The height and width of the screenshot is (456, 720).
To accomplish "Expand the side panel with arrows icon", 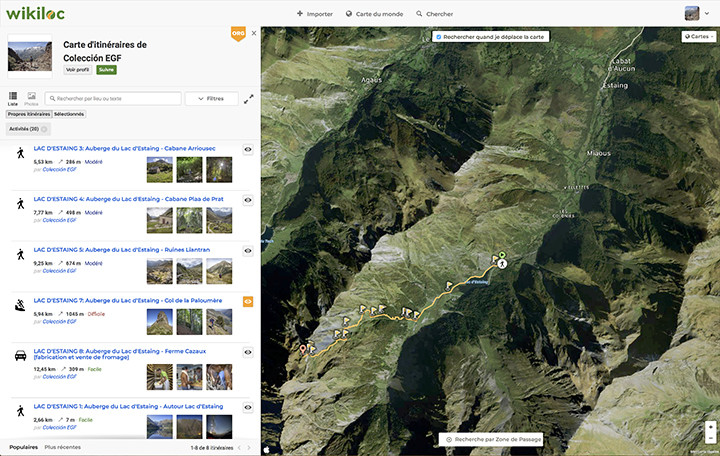I will [x=249, y=99].
